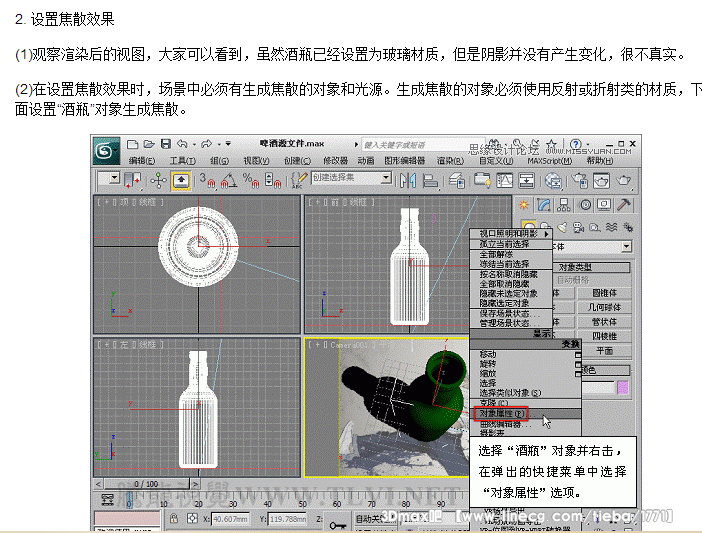This screenshot has height=533, width=702.
Task: Open the Material Editor icon
Action: tap(553, 181)
